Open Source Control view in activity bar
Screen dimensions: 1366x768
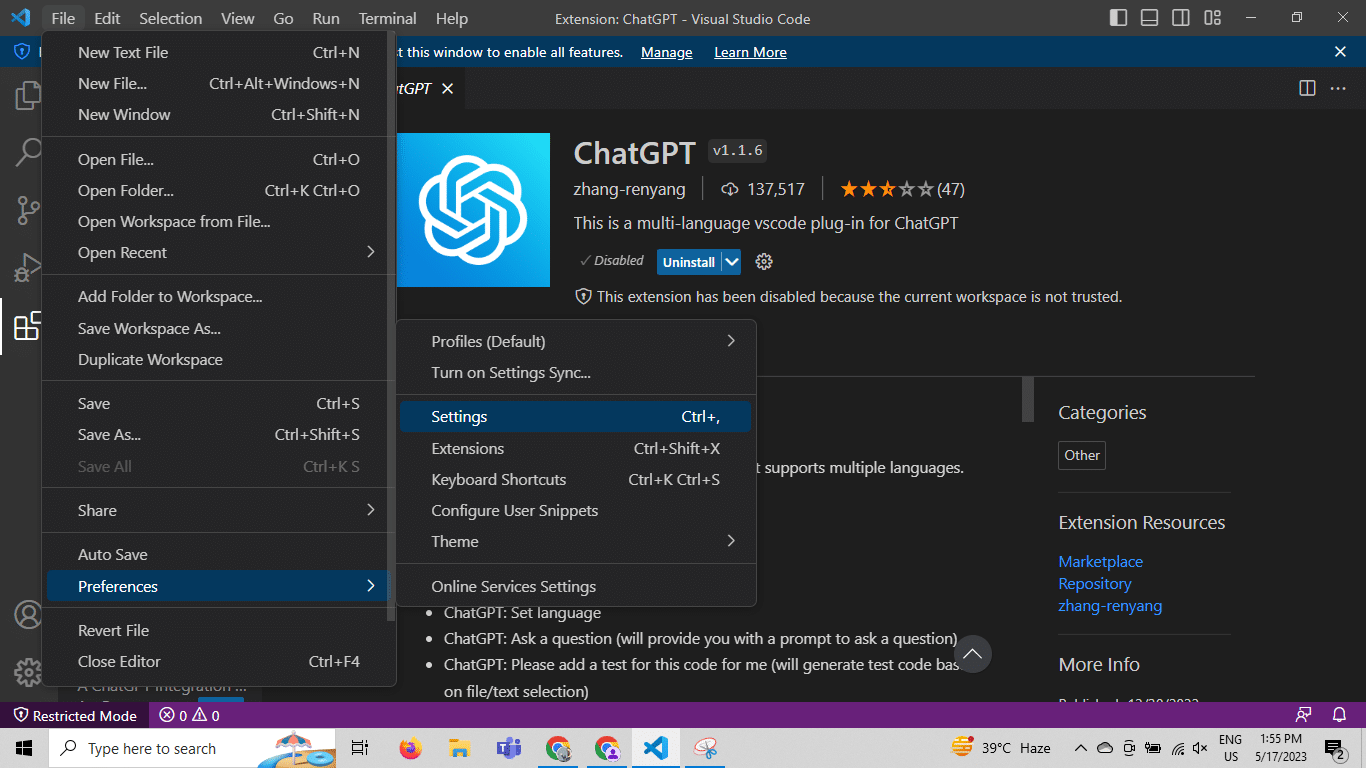tap(27, 210)
